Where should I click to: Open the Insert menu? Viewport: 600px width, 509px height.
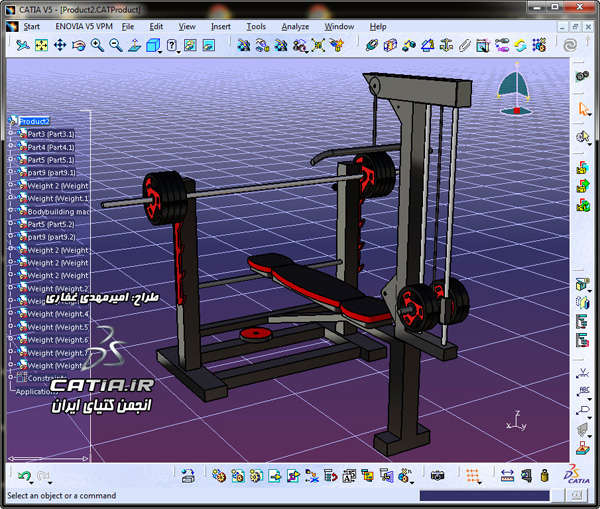coord(221,26)
